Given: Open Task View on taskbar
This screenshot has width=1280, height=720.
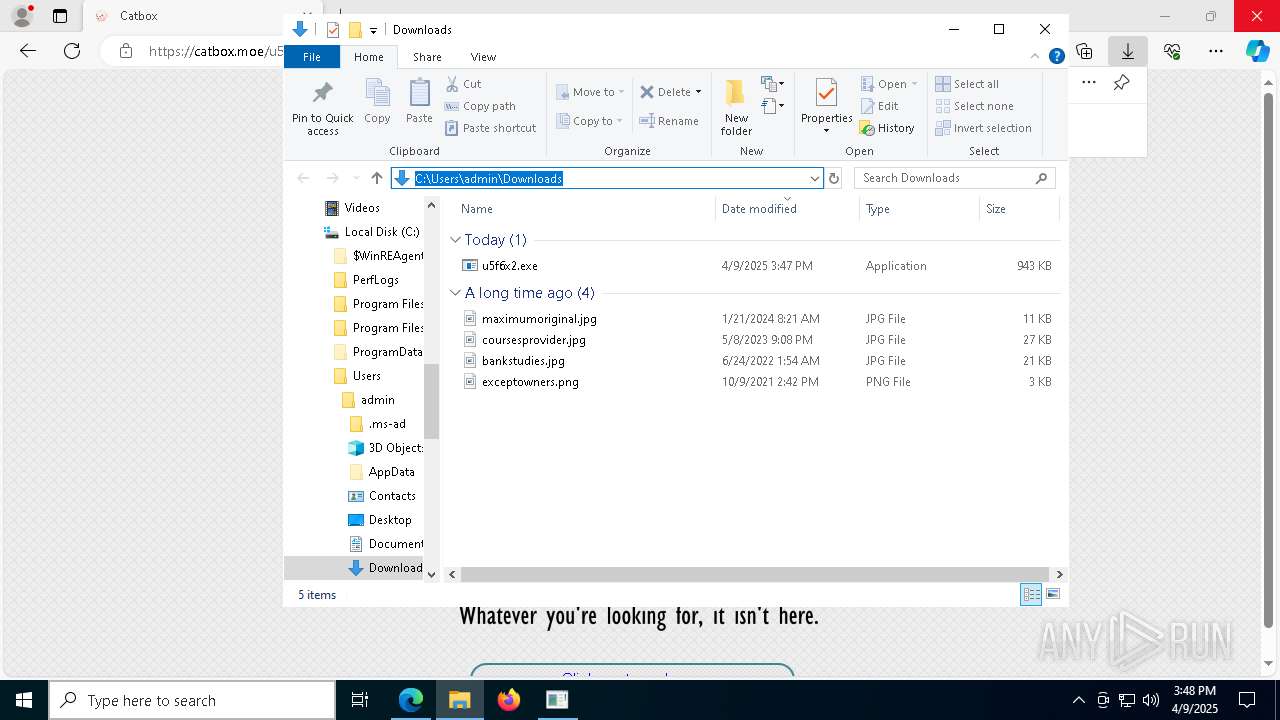Looking at the screenshot, I should (x=360, y=700).
